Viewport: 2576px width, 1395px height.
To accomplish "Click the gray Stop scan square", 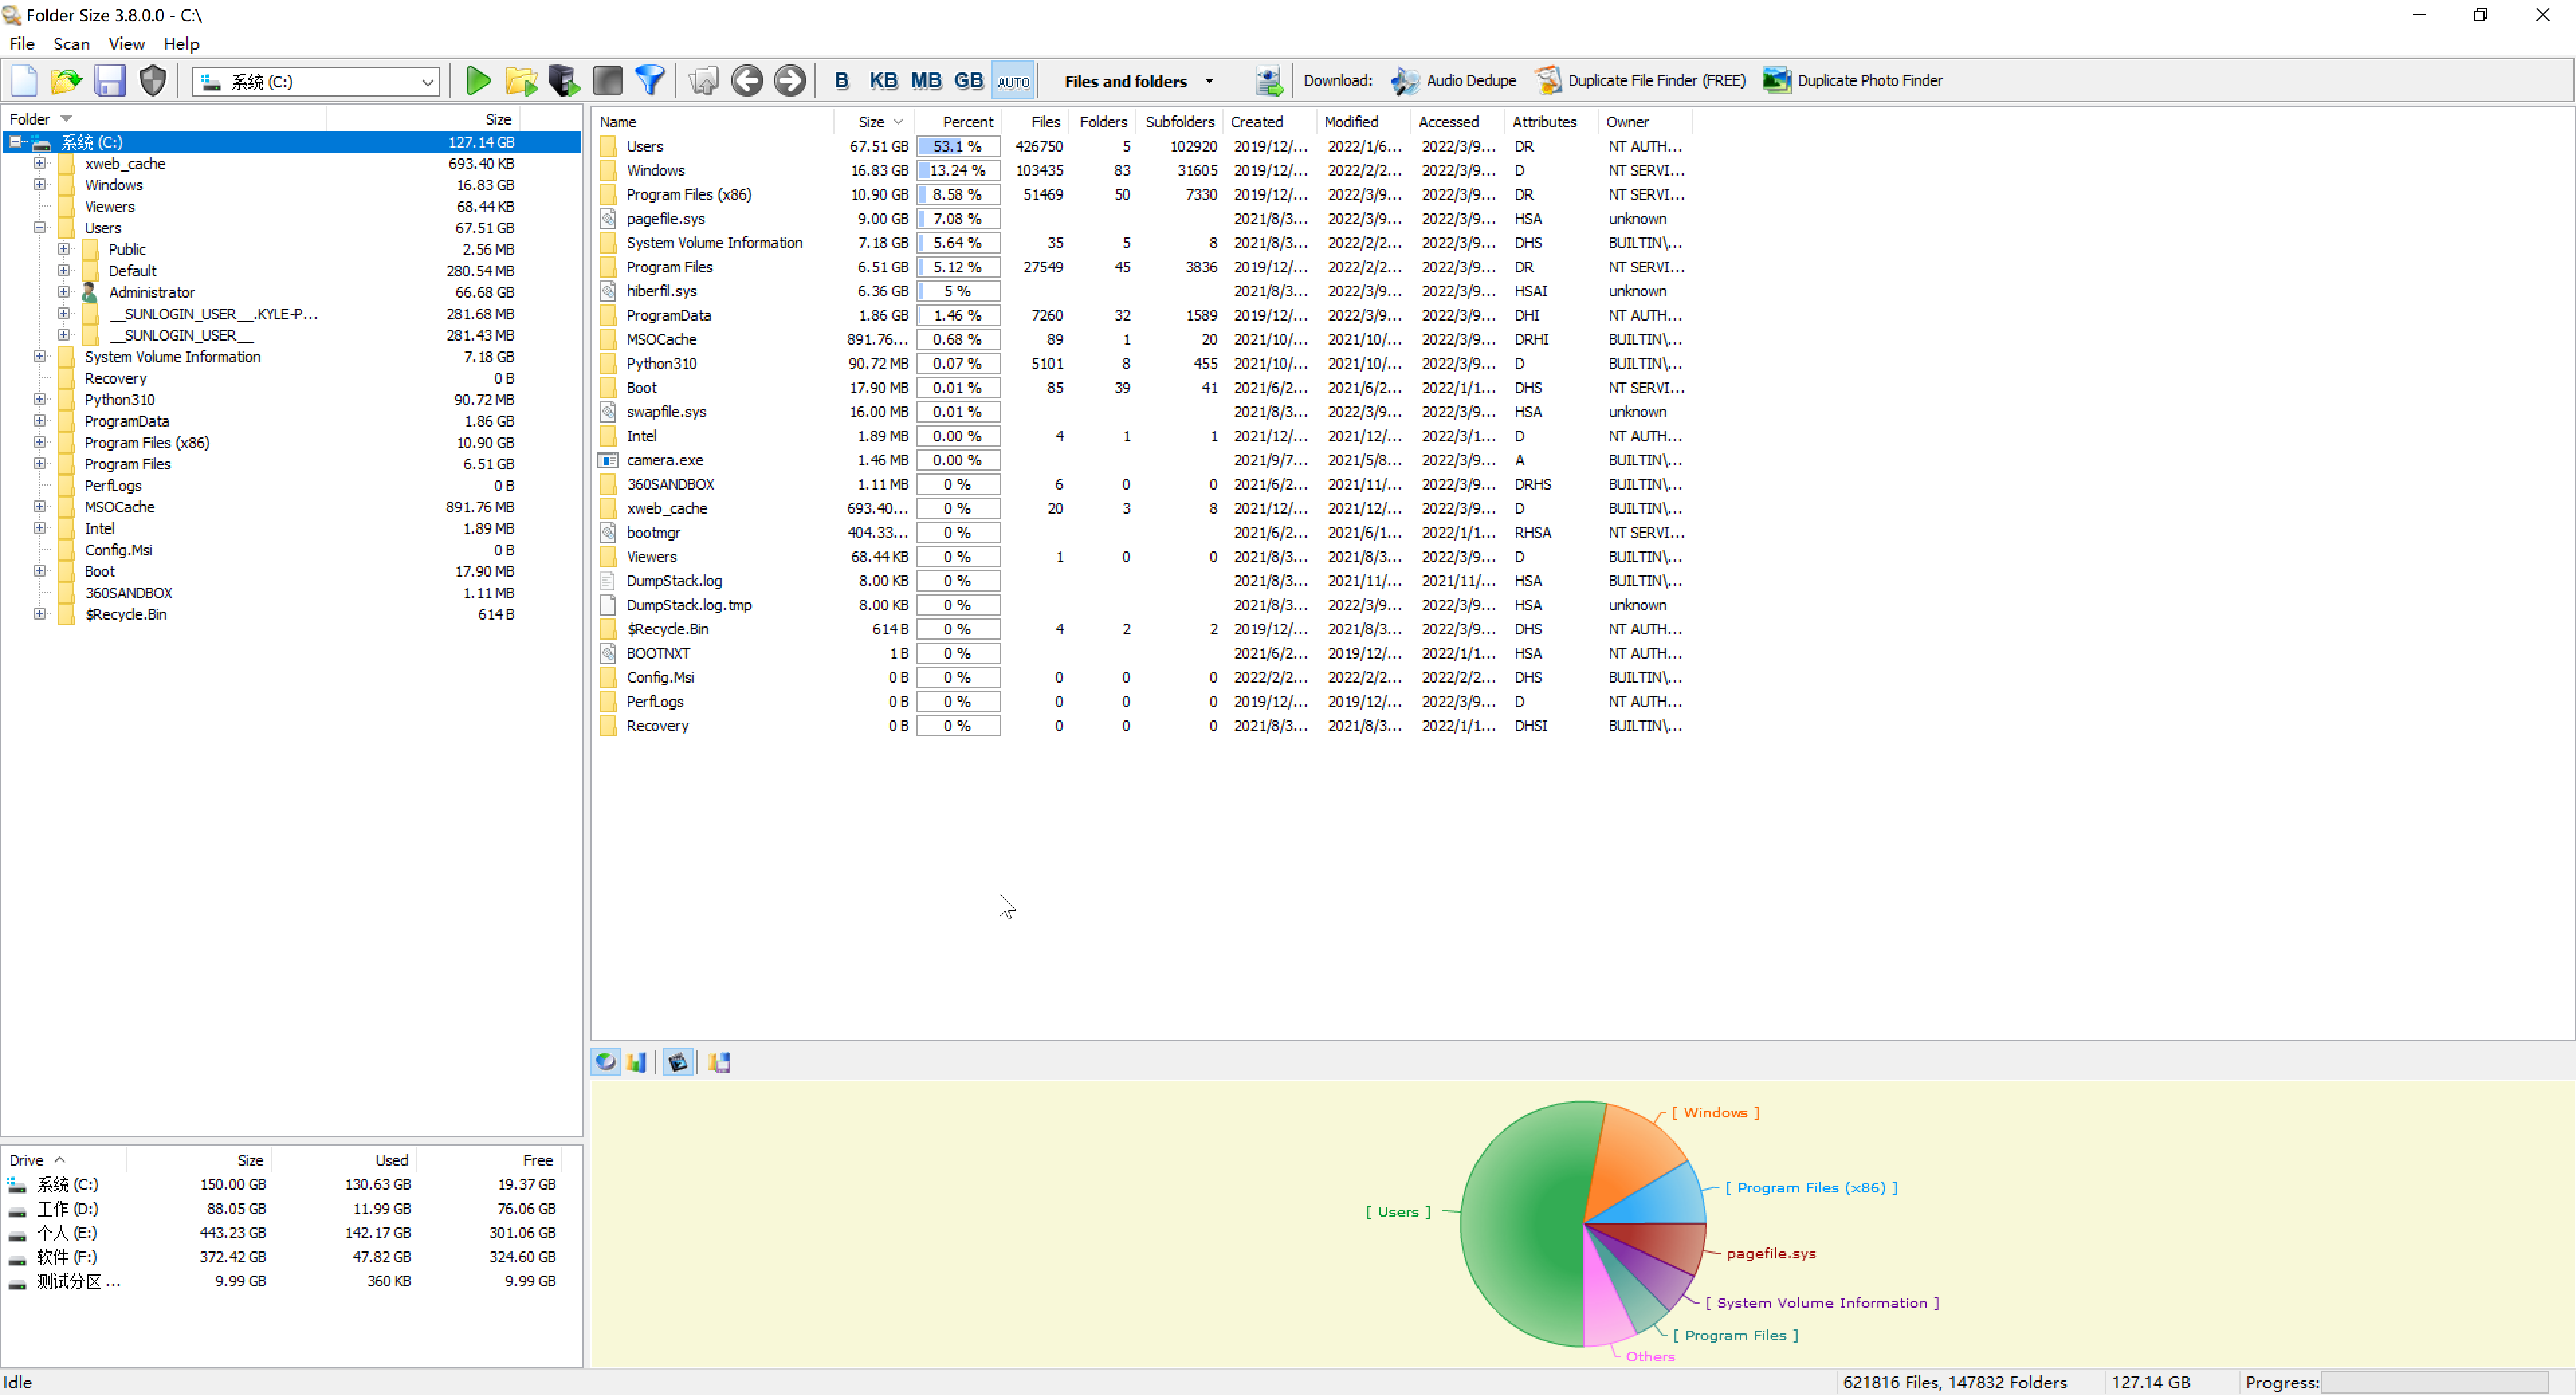I will click(x=607, y=81).
